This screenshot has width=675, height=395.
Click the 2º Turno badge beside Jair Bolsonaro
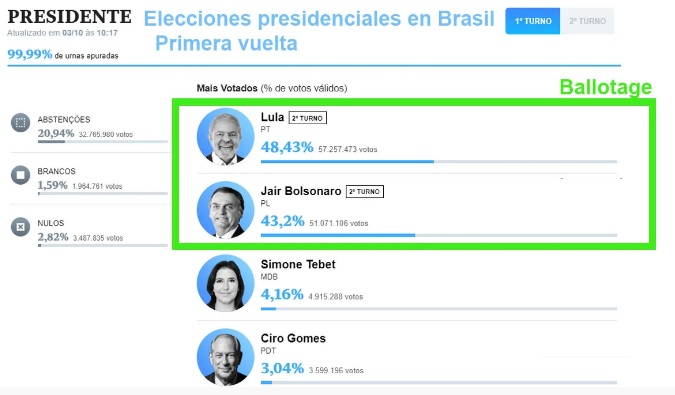coord(365,191)
